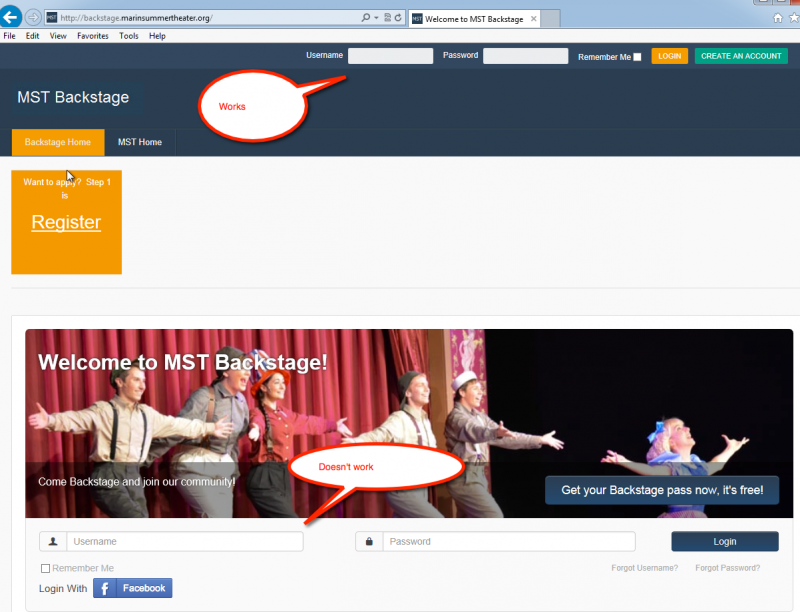Click the orange LOGIN button
This screenshot has height=612, width=800.
669,56
